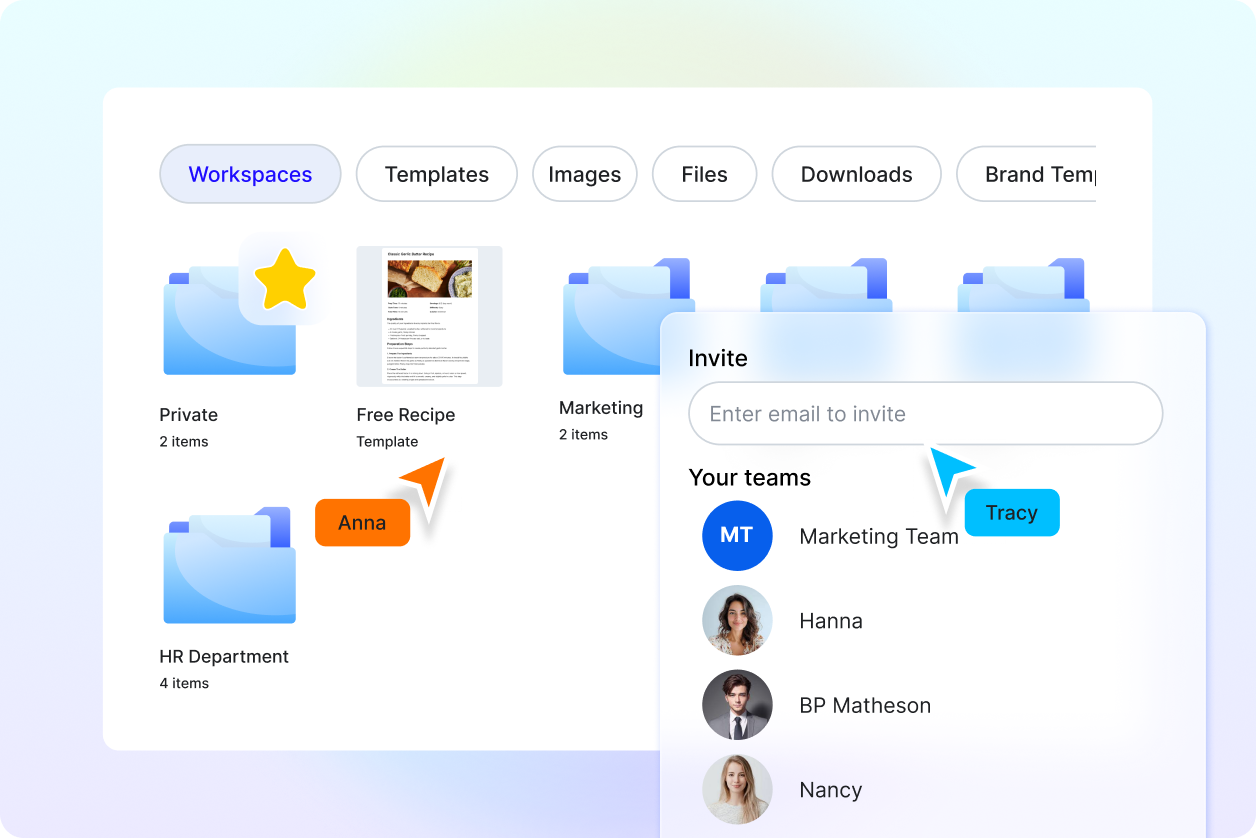1256x838 pixels.
Task: Click the Anna collaborator cursor label
Action: click(362, 522)
